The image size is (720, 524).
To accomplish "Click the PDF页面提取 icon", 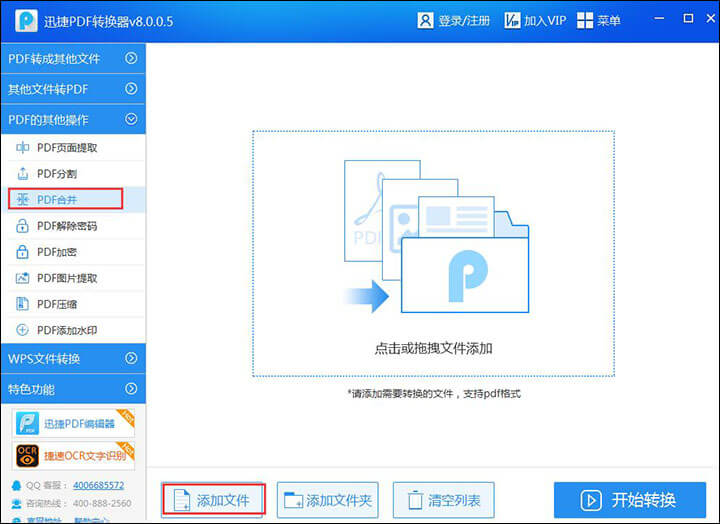I will point(22,147).
